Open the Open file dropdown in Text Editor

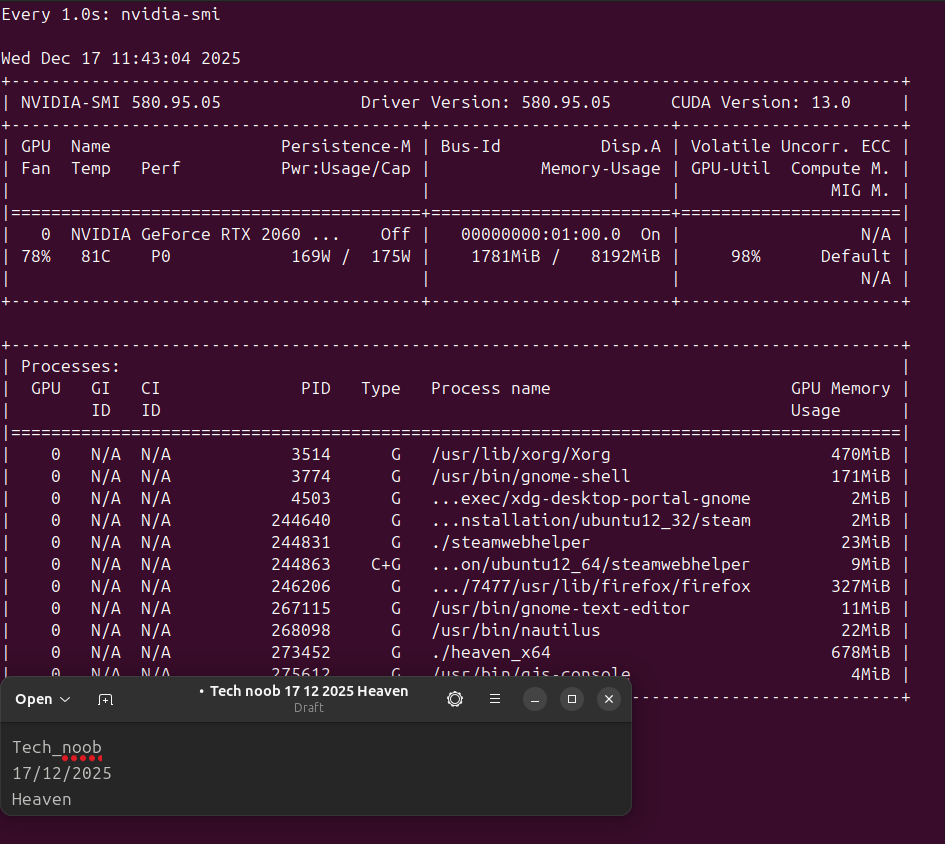43,699
